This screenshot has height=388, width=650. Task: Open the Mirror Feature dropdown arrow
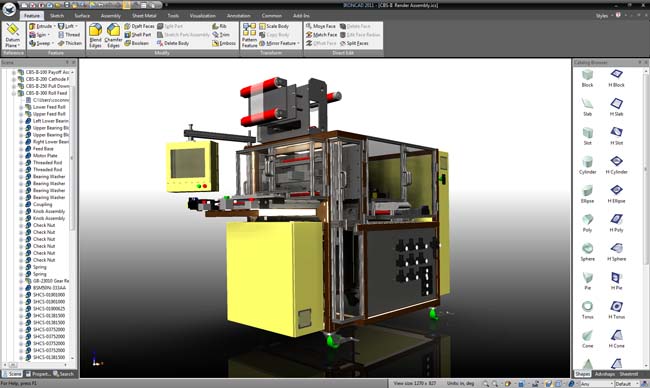click(x=298, y=43)
